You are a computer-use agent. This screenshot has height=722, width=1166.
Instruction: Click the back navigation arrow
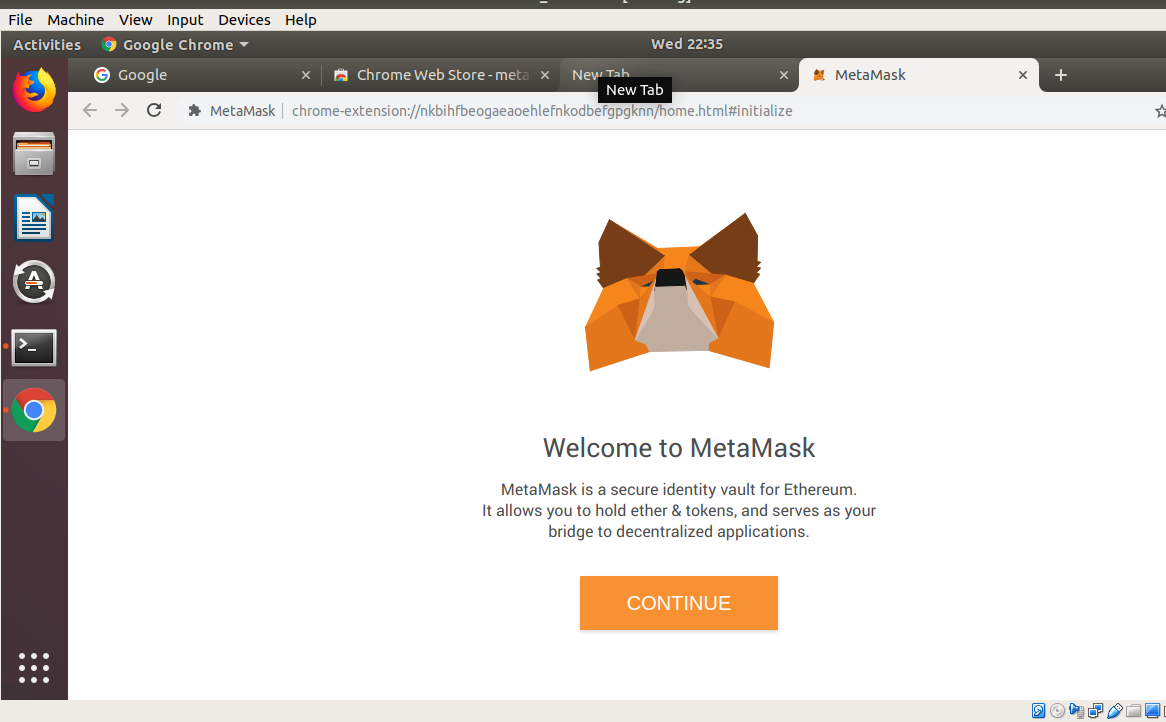point(89,111)
